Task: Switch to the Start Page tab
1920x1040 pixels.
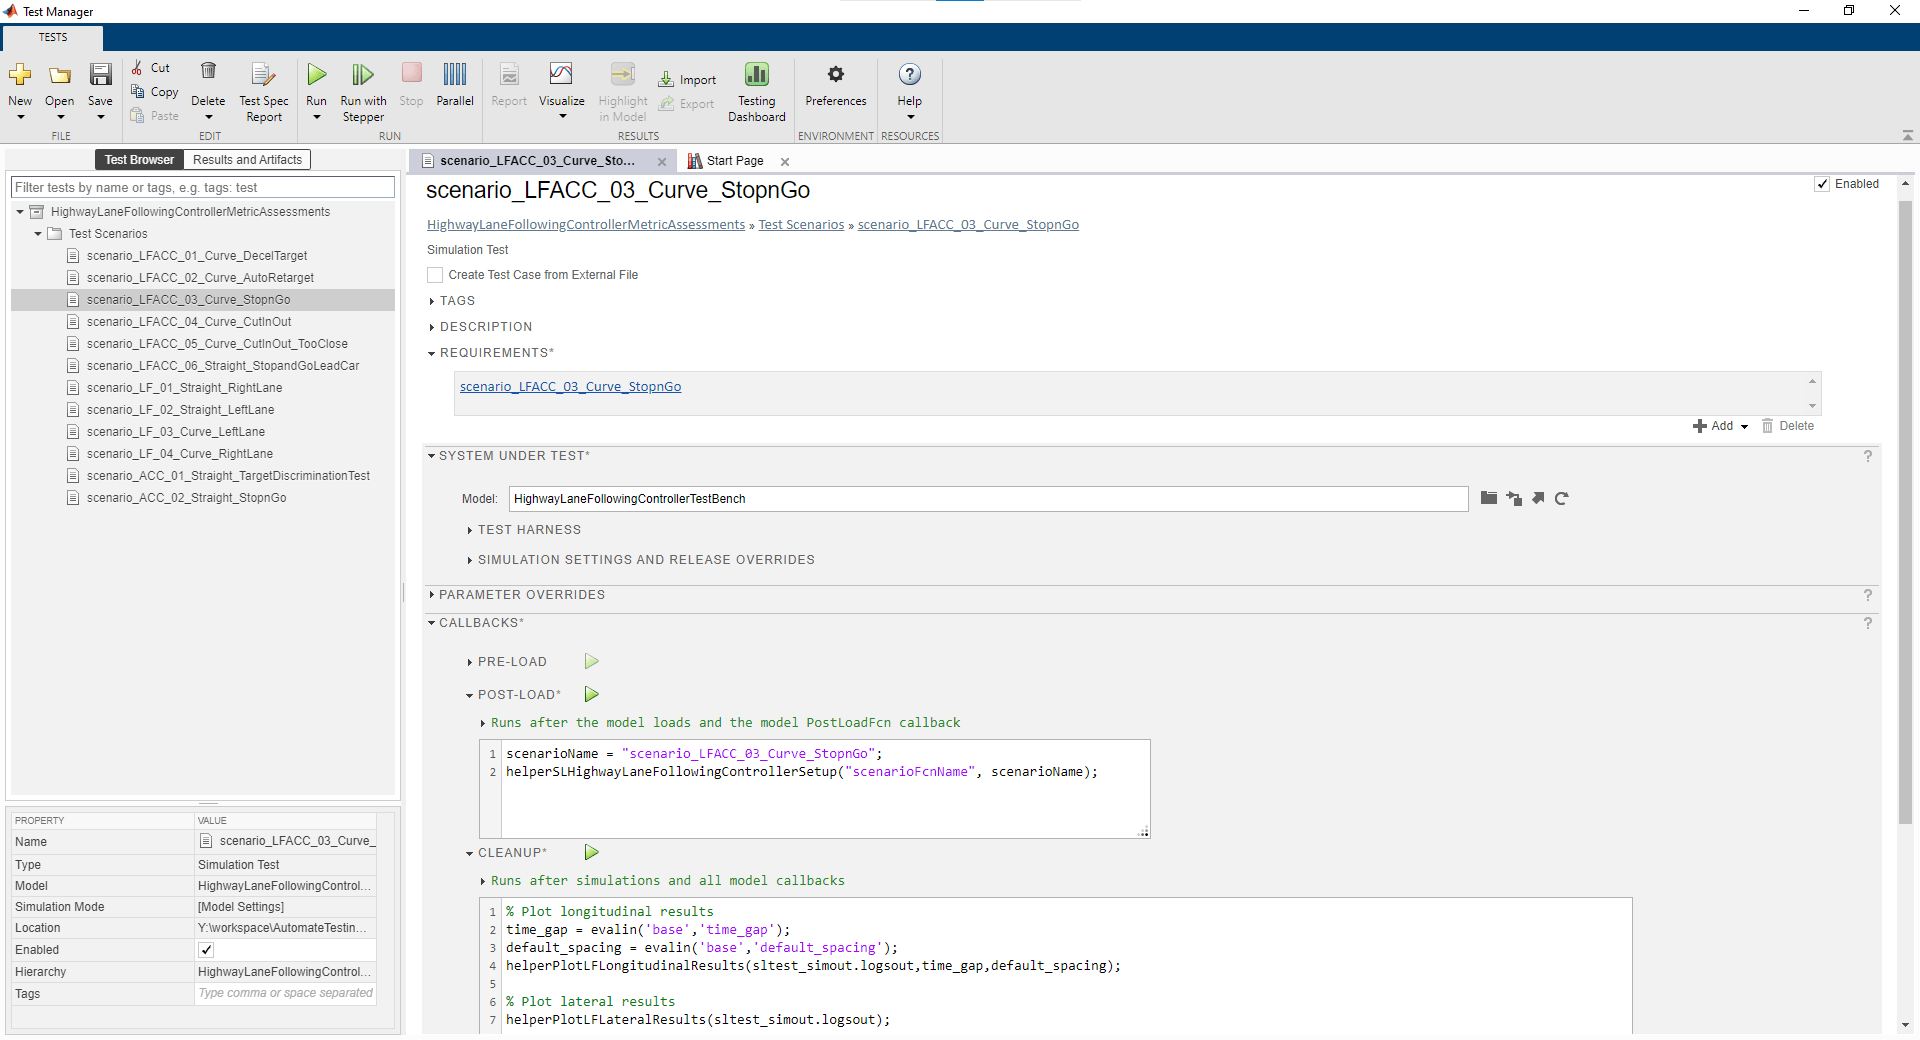Action: [x=734, y=161]
